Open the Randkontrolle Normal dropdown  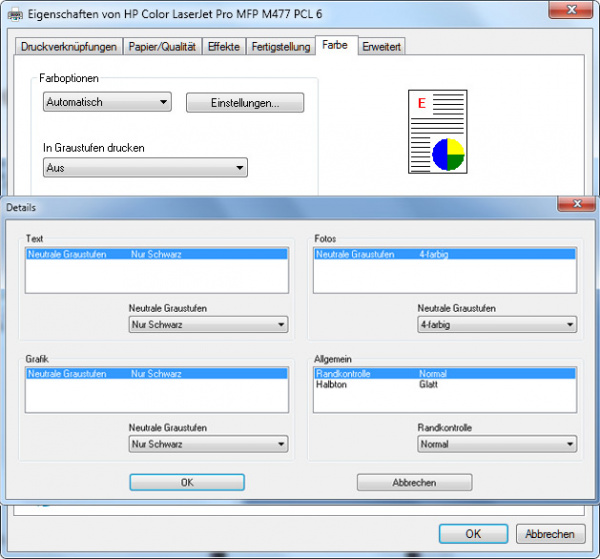[497, 444]
